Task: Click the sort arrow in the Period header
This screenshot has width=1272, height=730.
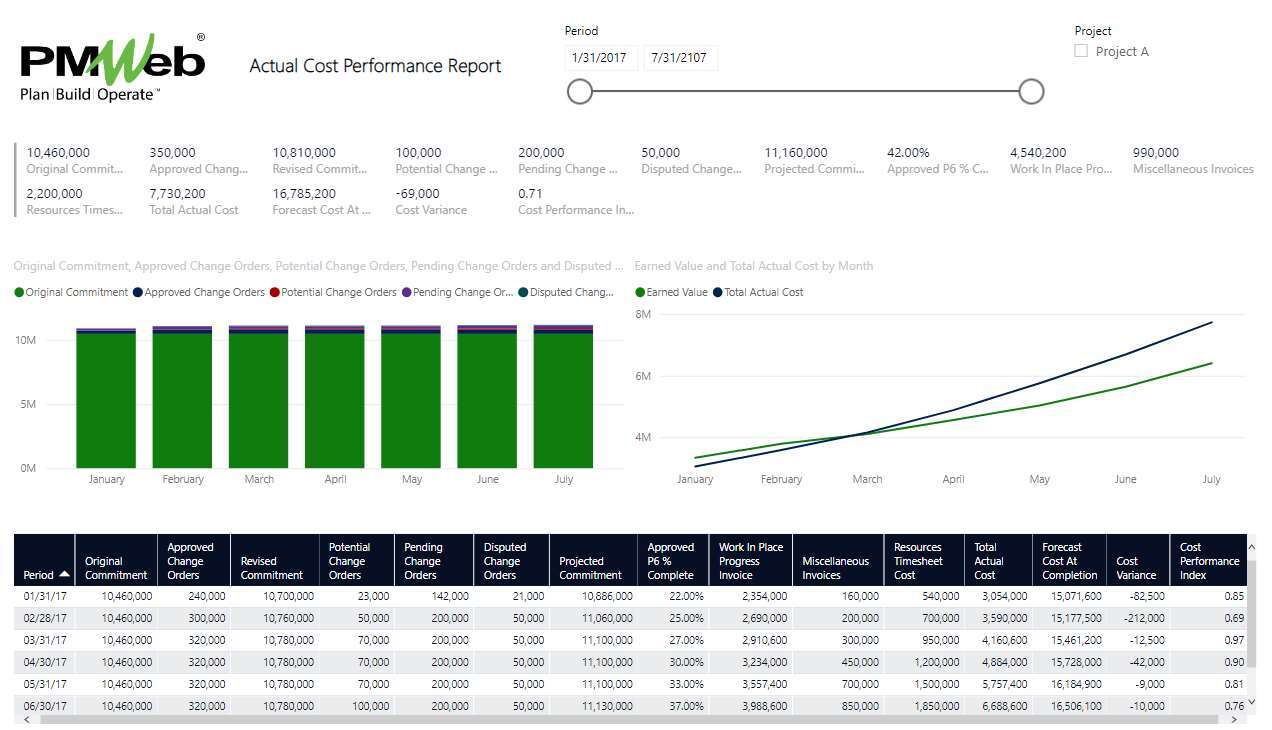Action: tap(65, 575)
